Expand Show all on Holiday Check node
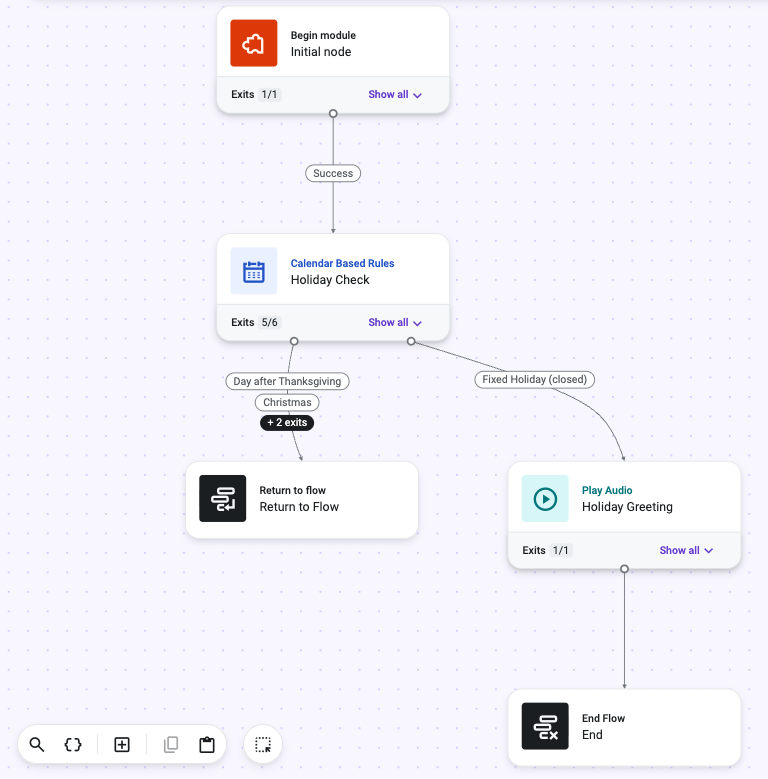Screen dimensions: 768x779 coord(395,322)
